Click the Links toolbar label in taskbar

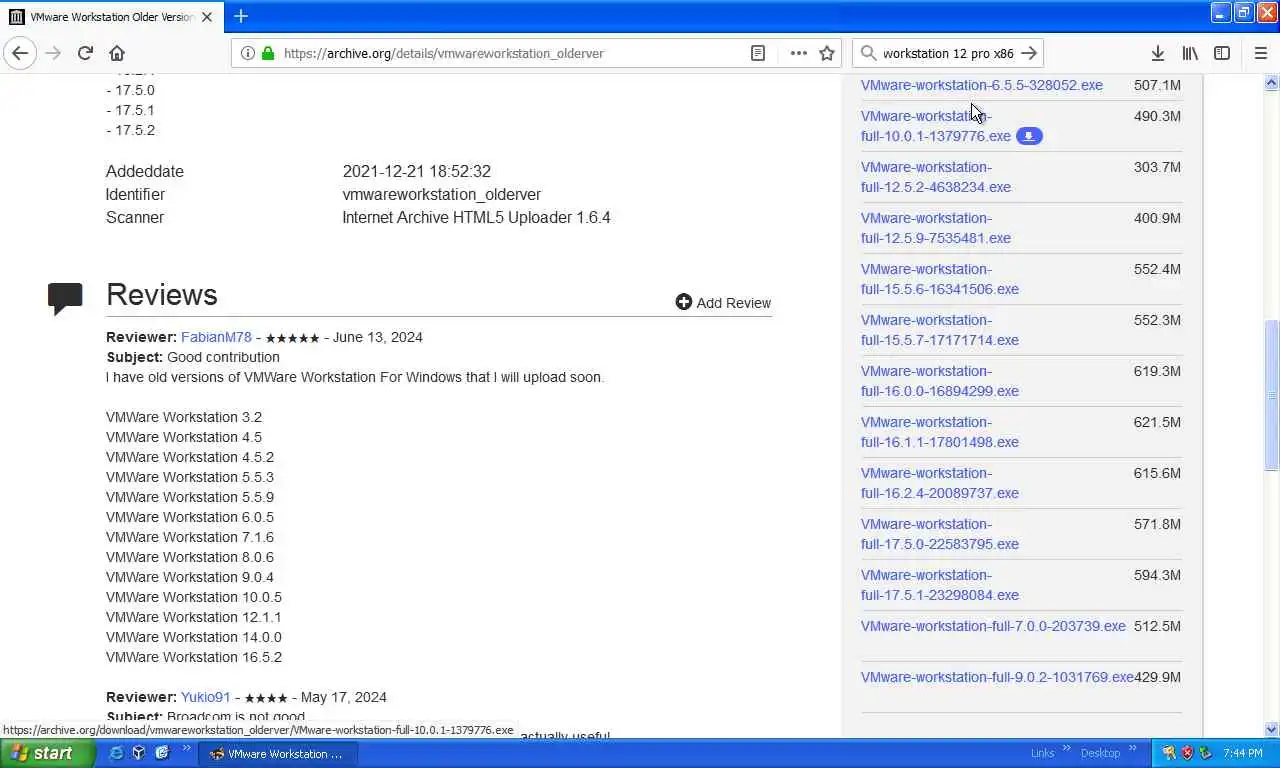(1042, 753)
